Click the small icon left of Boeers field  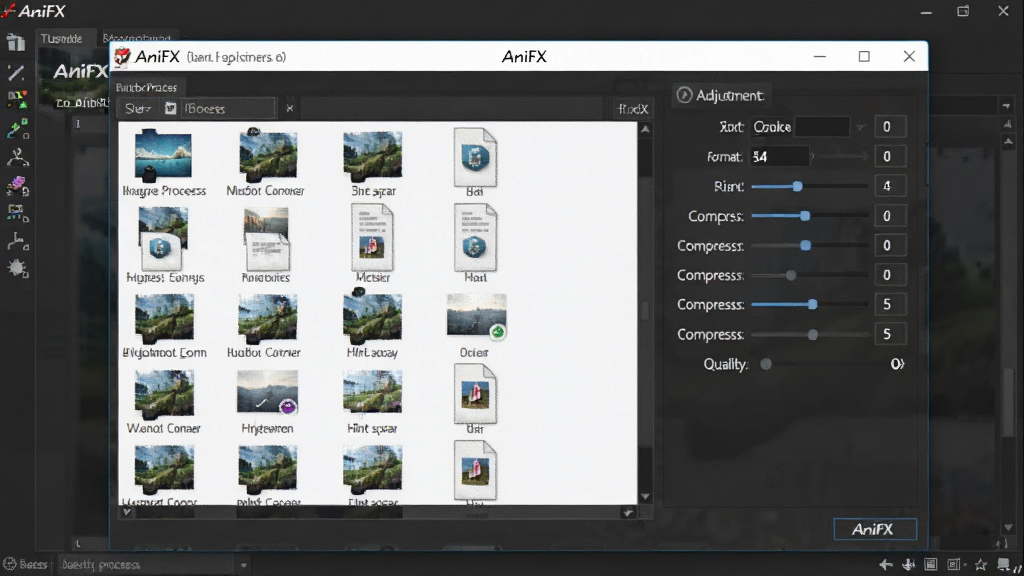click(170, 108)
